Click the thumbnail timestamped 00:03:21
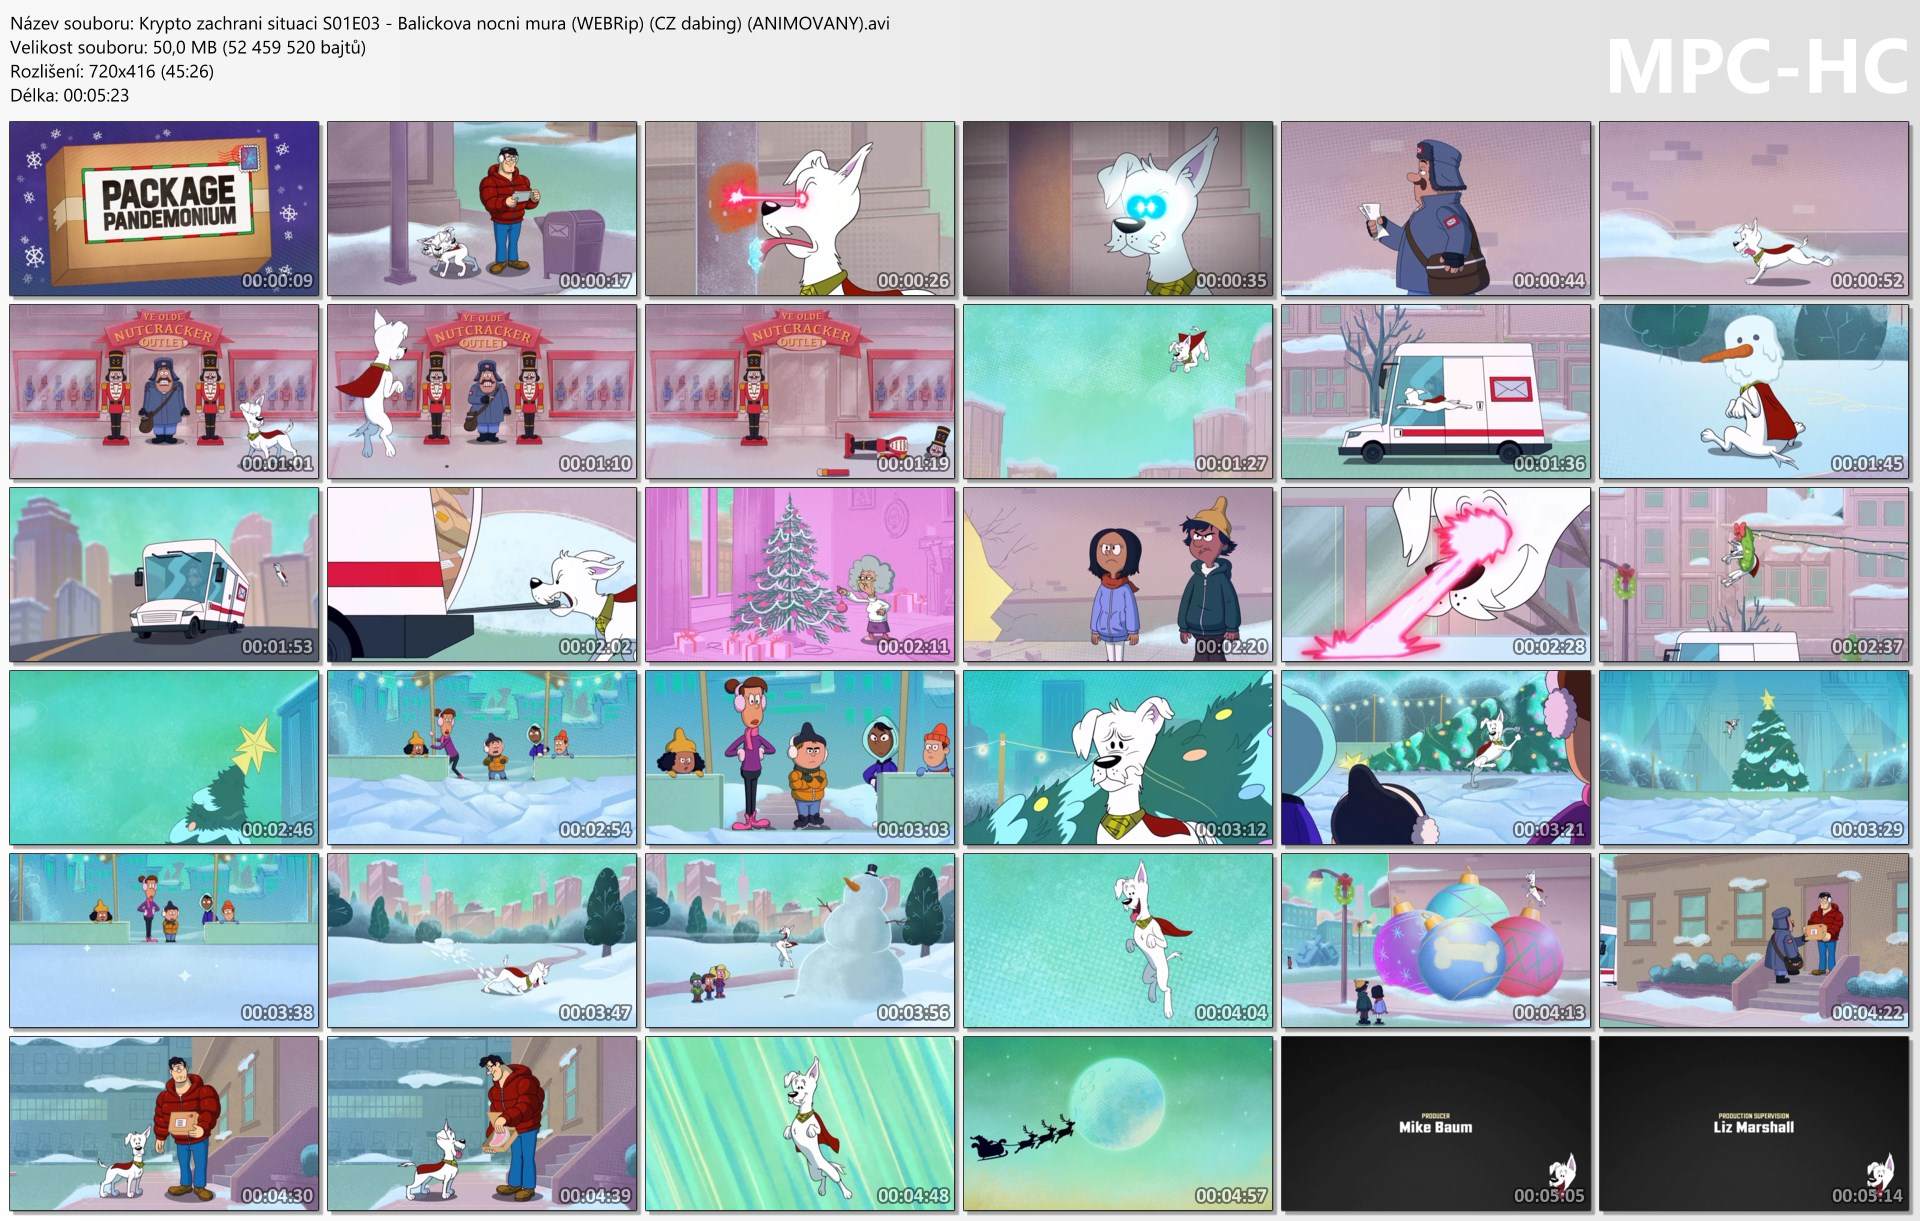 (x=1436, y=758)
